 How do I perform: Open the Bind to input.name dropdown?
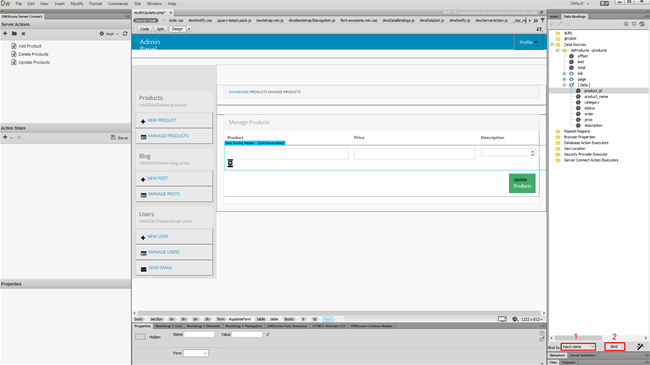(578, 347)
